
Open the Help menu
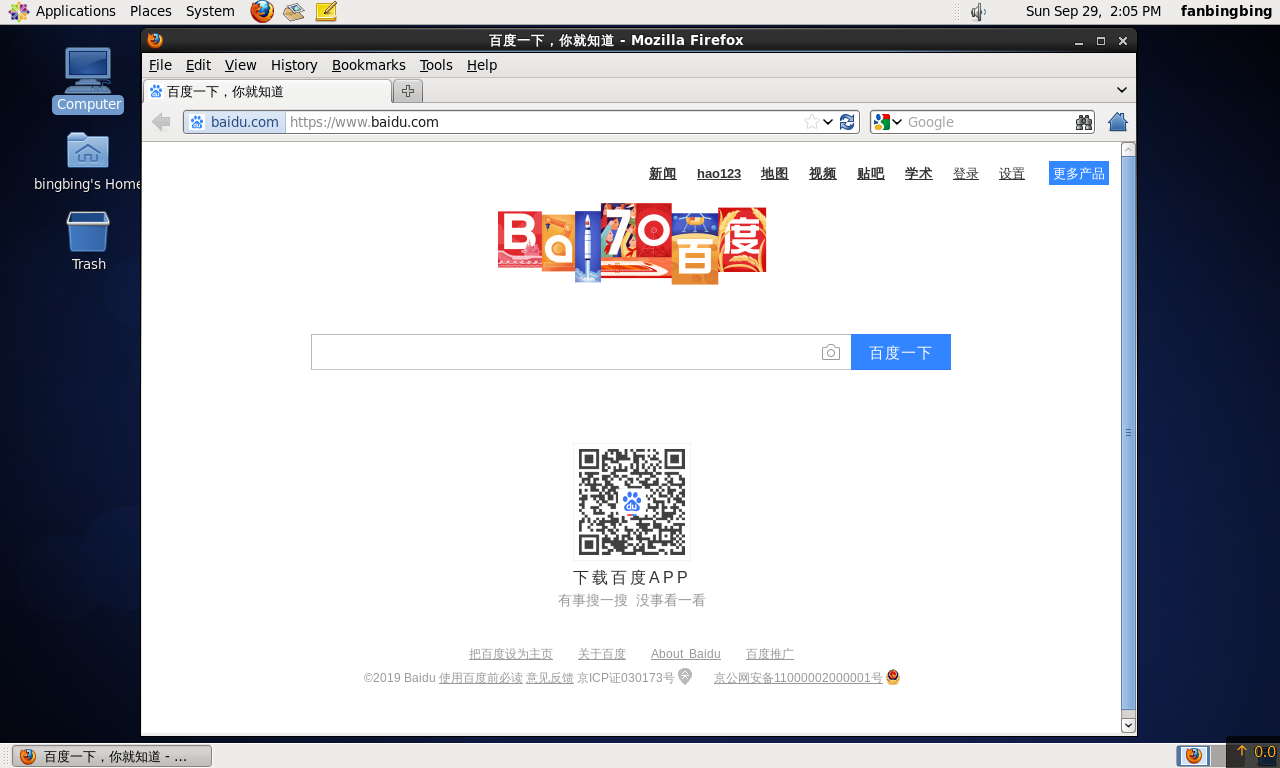coord(482,65)
